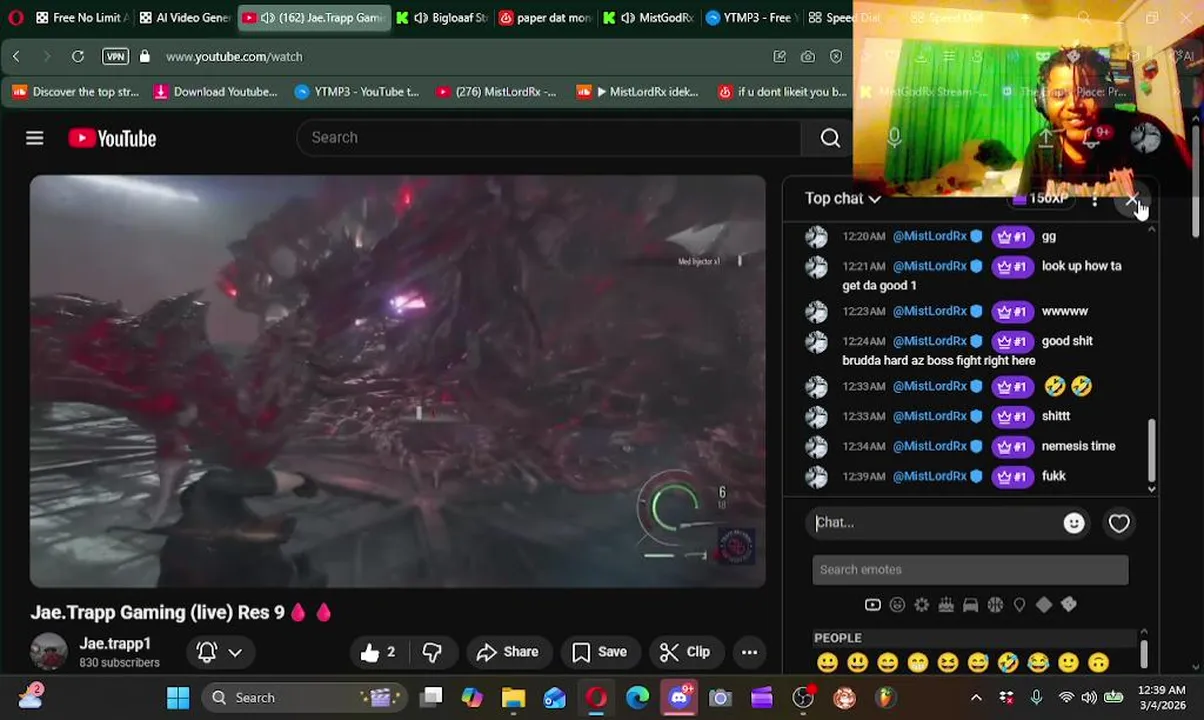Open Opera snapshot camera icon
The height and width of the screenshot is (720, 1204).
pos(808,57)
